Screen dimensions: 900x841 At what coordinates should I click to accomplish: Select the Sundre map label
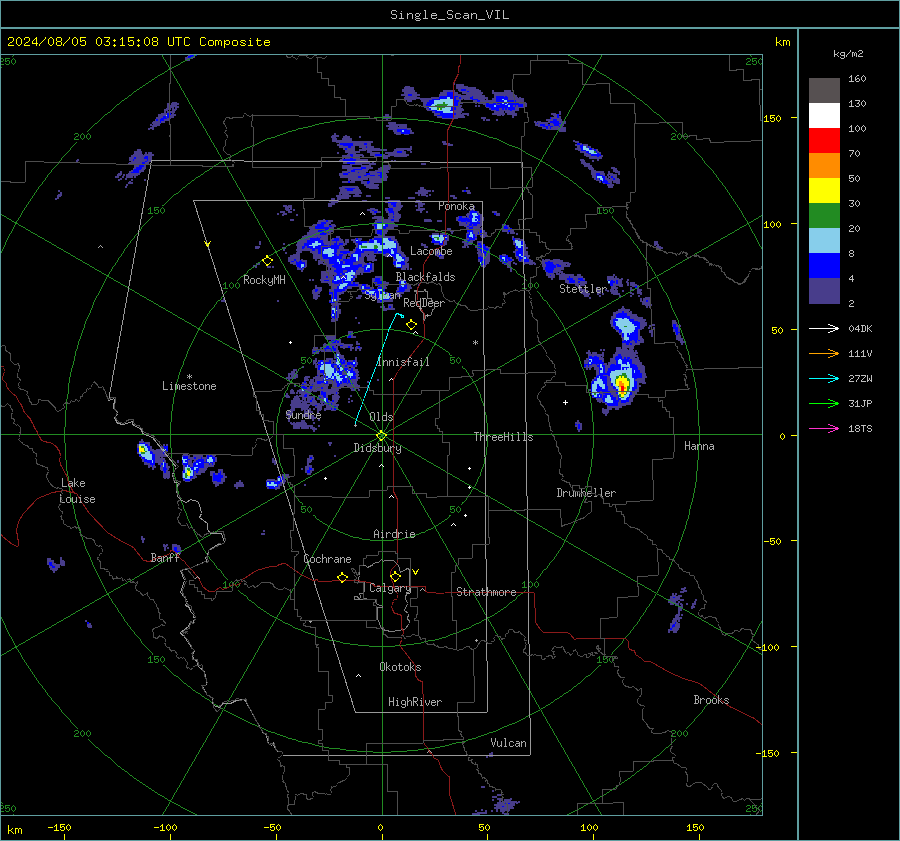point(303,415)
